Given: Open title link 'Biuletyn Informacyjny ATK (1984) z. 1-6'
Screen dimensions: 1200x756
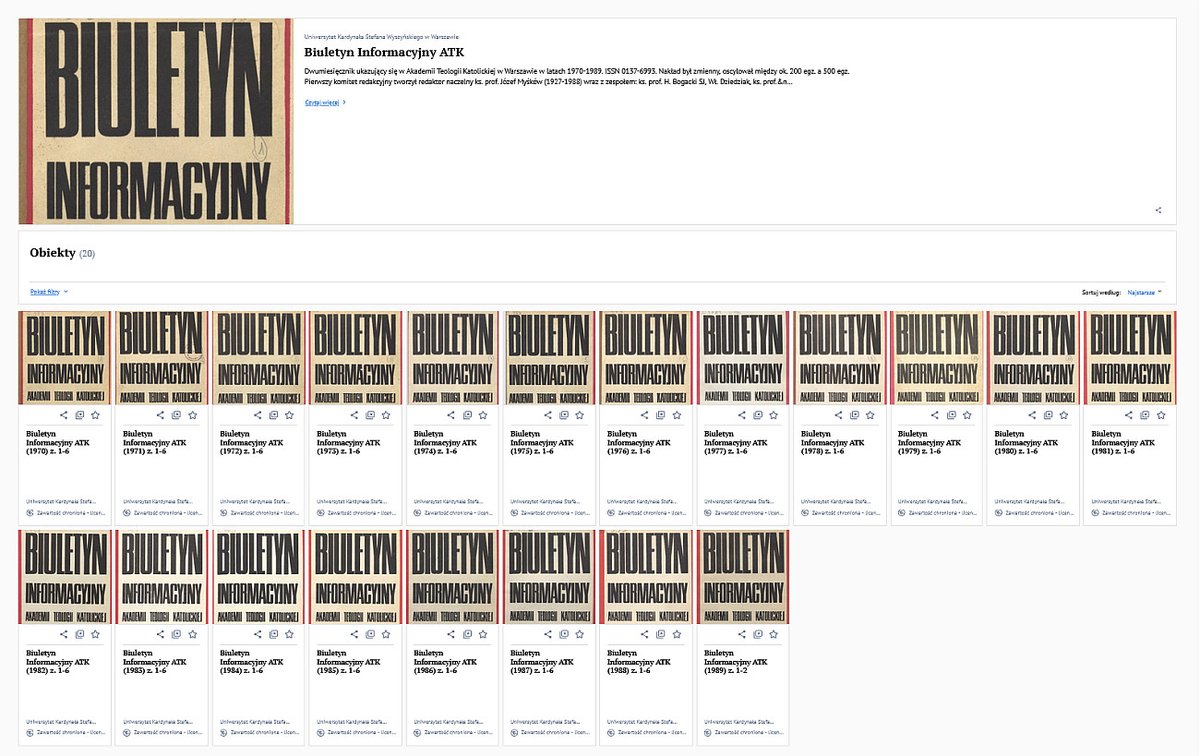Looking at the screenshot, I should pos(251,662).
